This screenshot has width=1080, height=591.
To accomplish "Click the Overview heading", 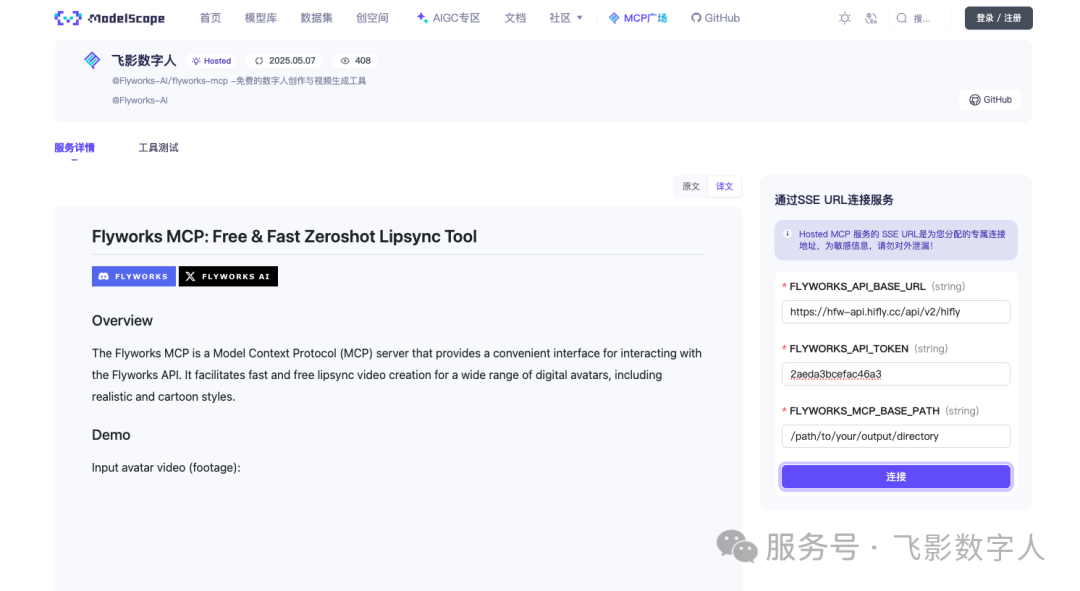I will (x=122, y=320).
